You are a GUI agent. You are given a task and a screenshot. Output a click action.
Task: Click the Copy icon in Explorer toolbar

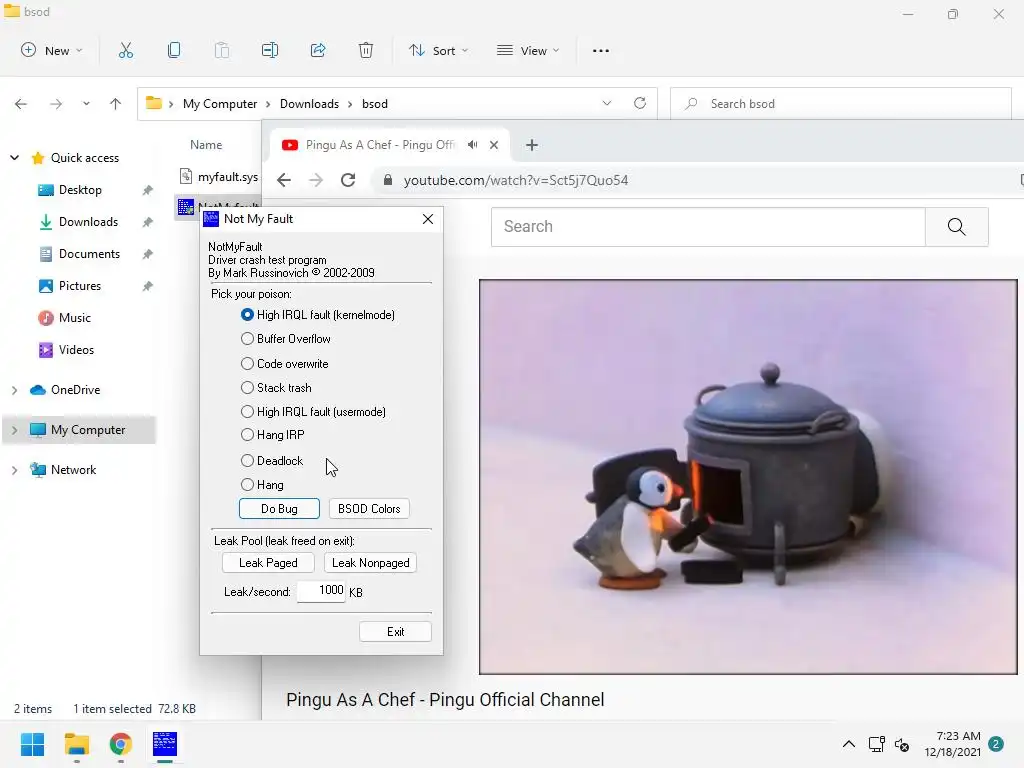point(174,50)
